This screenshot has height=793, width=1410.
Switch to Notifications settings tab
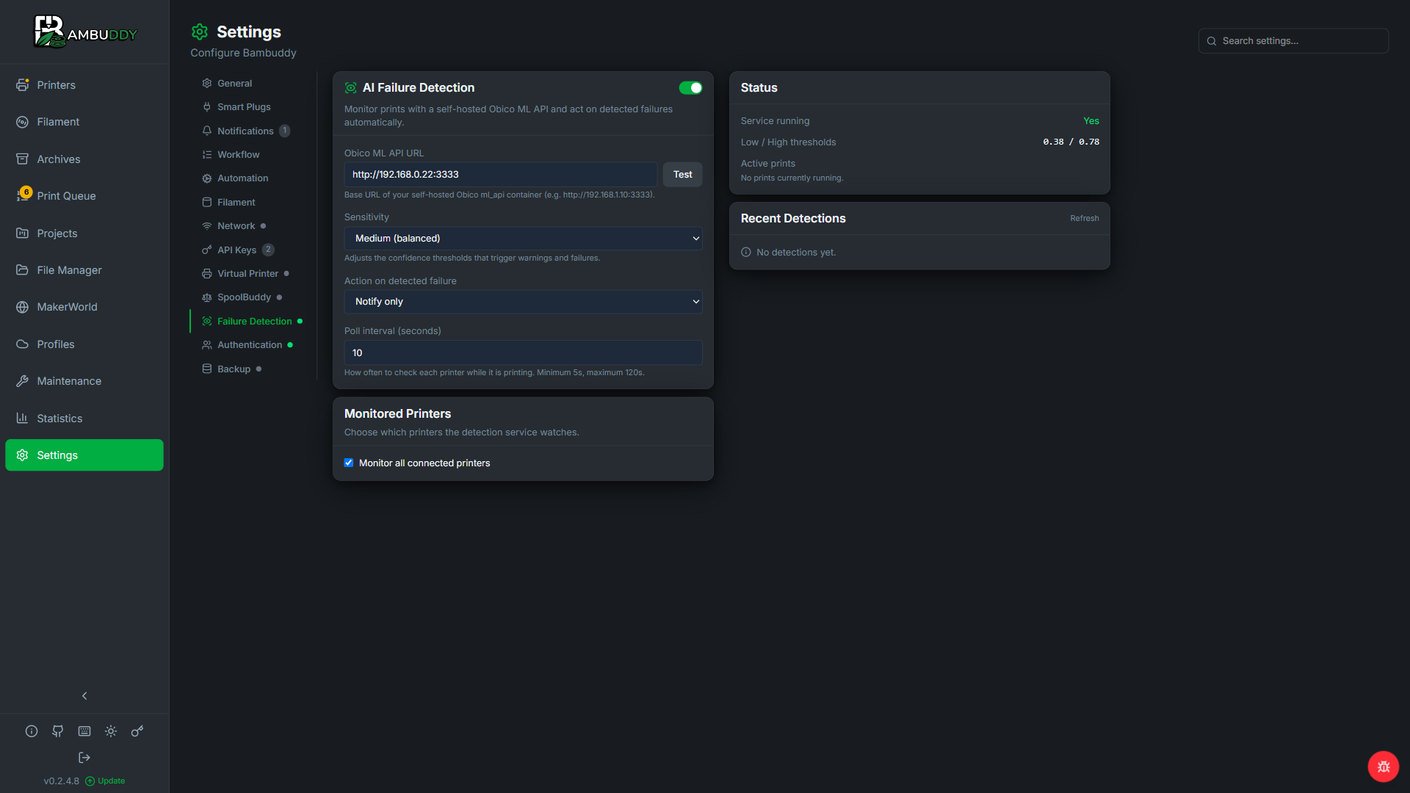[x=245, y=131]
